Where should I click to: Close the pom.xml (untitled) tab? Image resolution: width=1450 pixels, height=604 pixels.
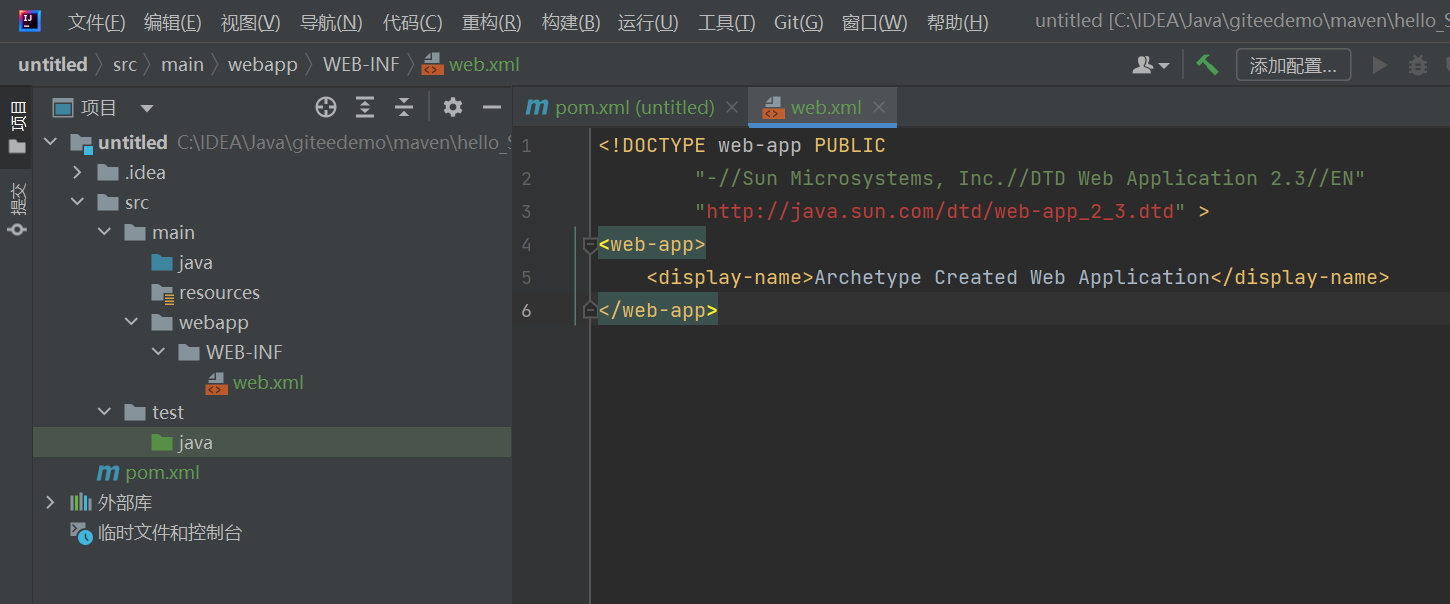pos(732,108)
